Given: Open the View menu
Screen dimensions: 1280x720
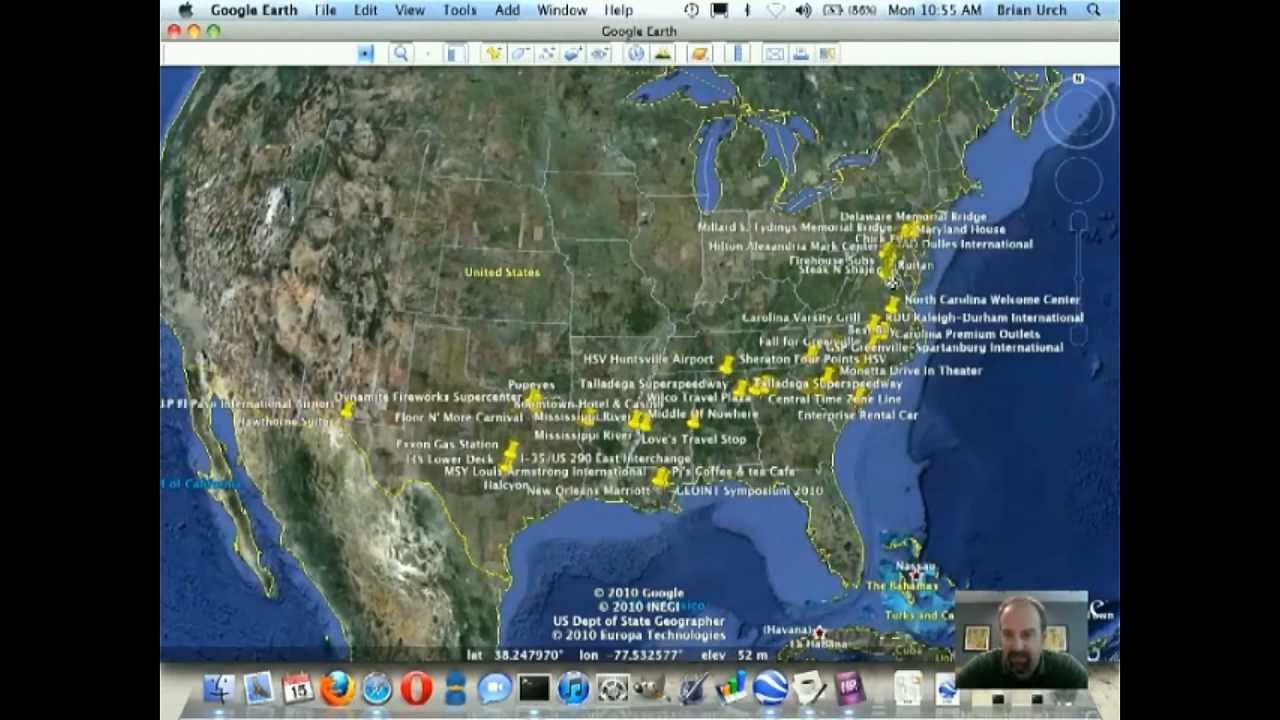Looking at the screenshot, I should pyautogui.click(x=410, y=10).
